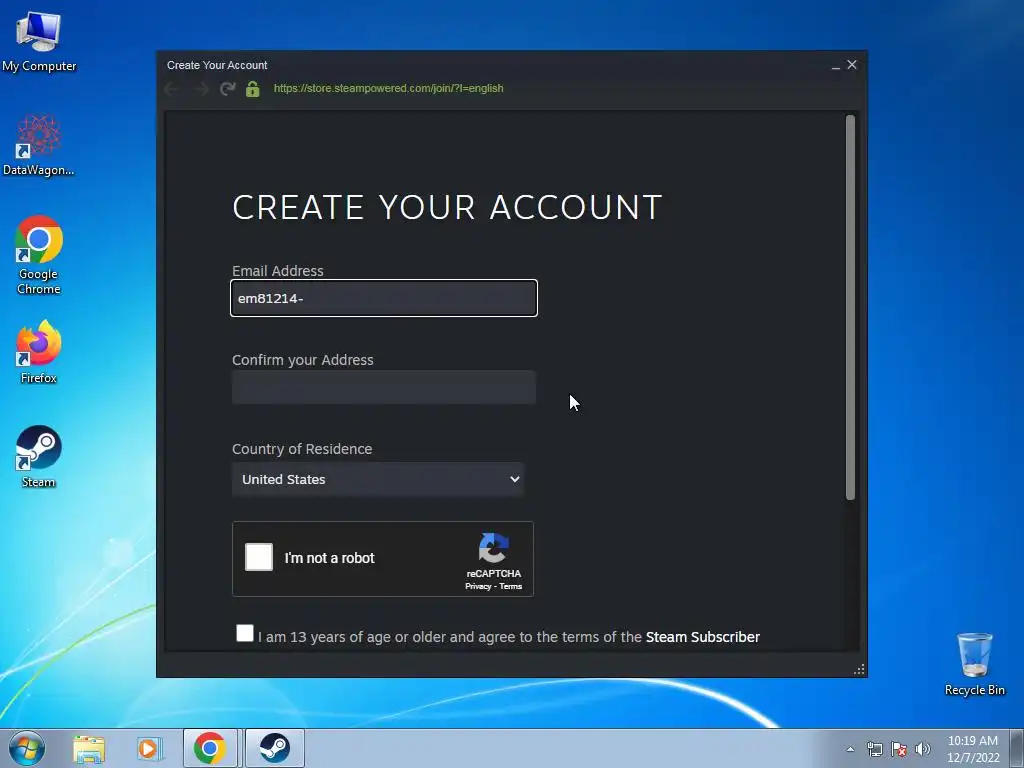
Task: Open the Windows Start menu
Action: (x=26, y=748)
